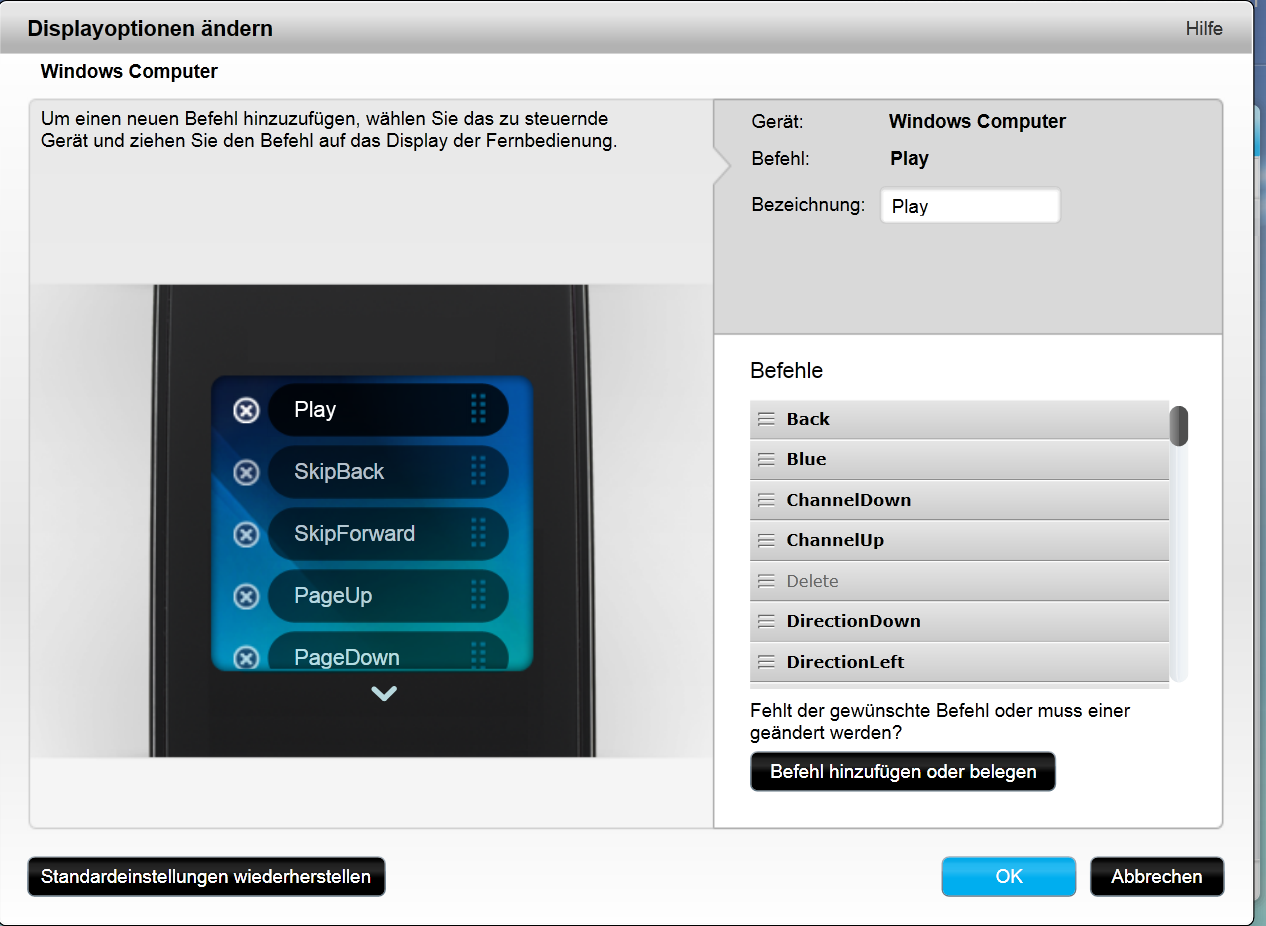The image size is (1266, 926).
Task: Click Standardeinstellungen wiederherstellen button
Action: click(206, 877)
